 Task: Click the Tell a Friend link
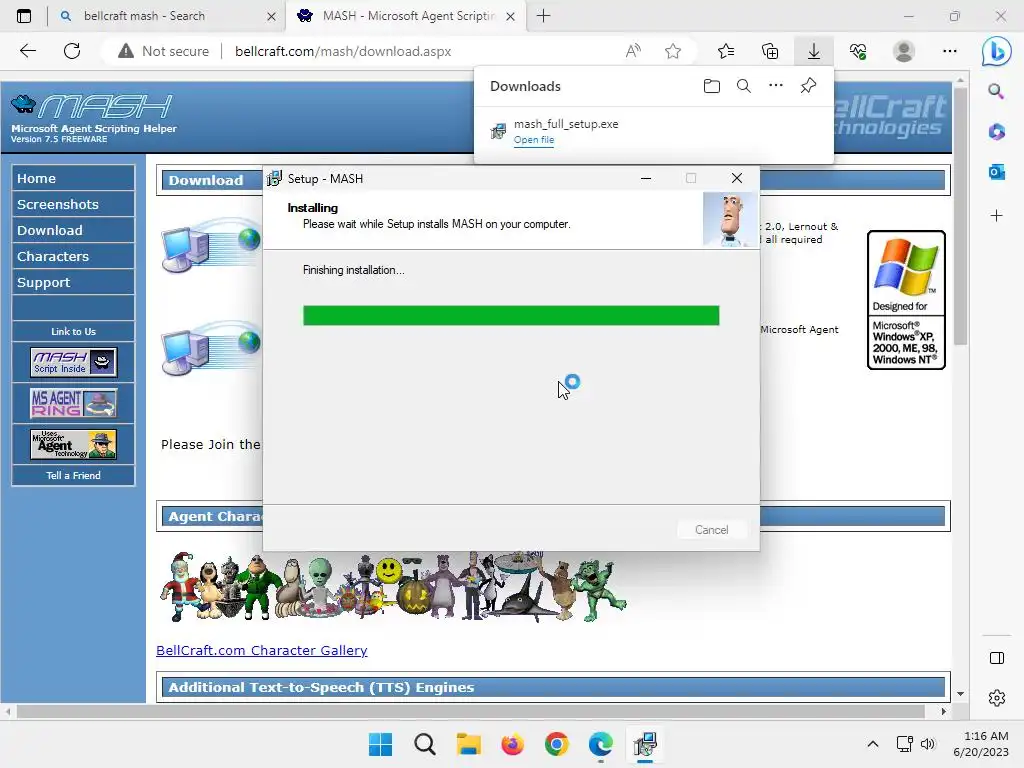click(x=73, y=475)
